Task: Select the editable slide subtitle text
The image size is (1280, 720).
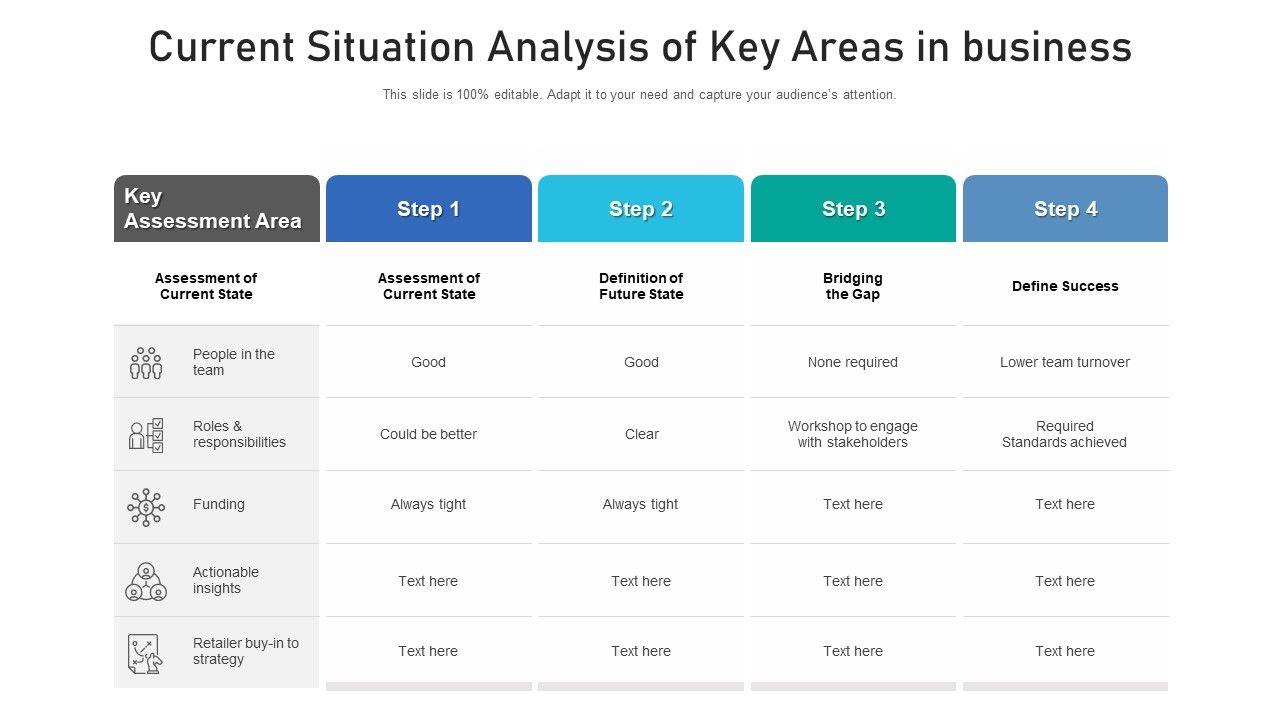Action: (x=639, y=95)
